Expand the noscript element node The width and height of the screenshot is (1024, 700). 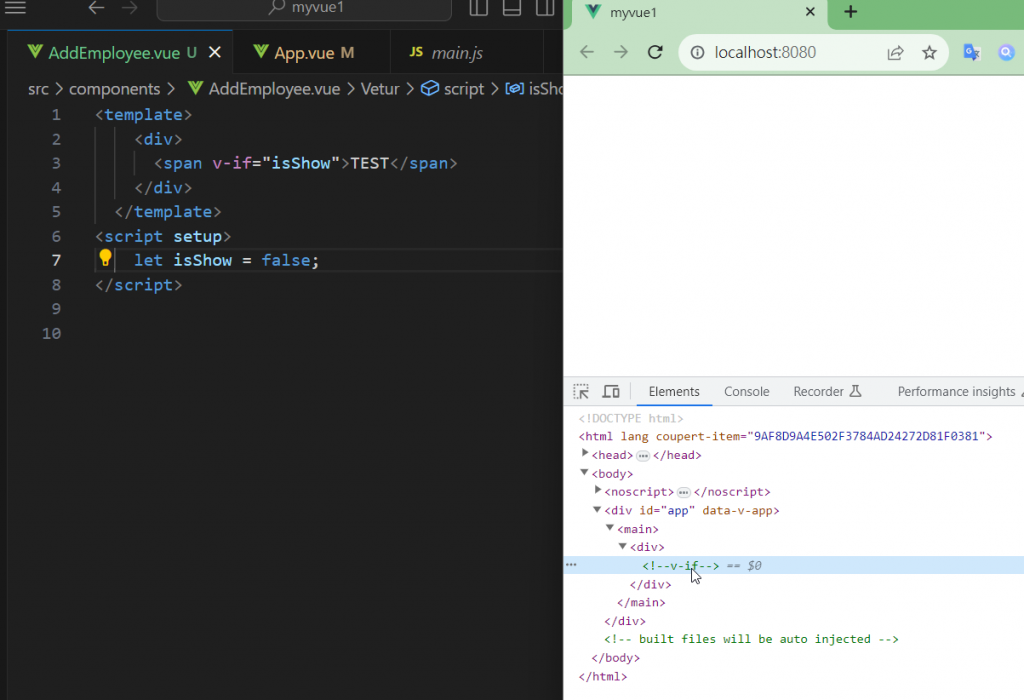click(598, 490)
